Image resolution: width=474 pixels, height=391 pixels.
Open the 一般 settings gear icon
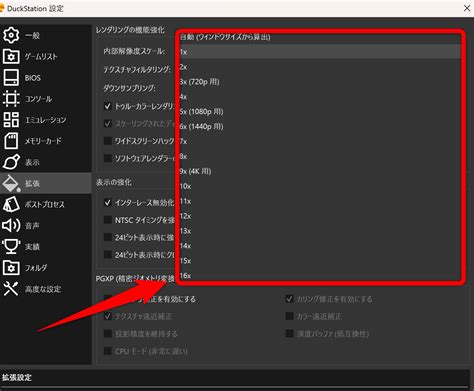[11, 35]
